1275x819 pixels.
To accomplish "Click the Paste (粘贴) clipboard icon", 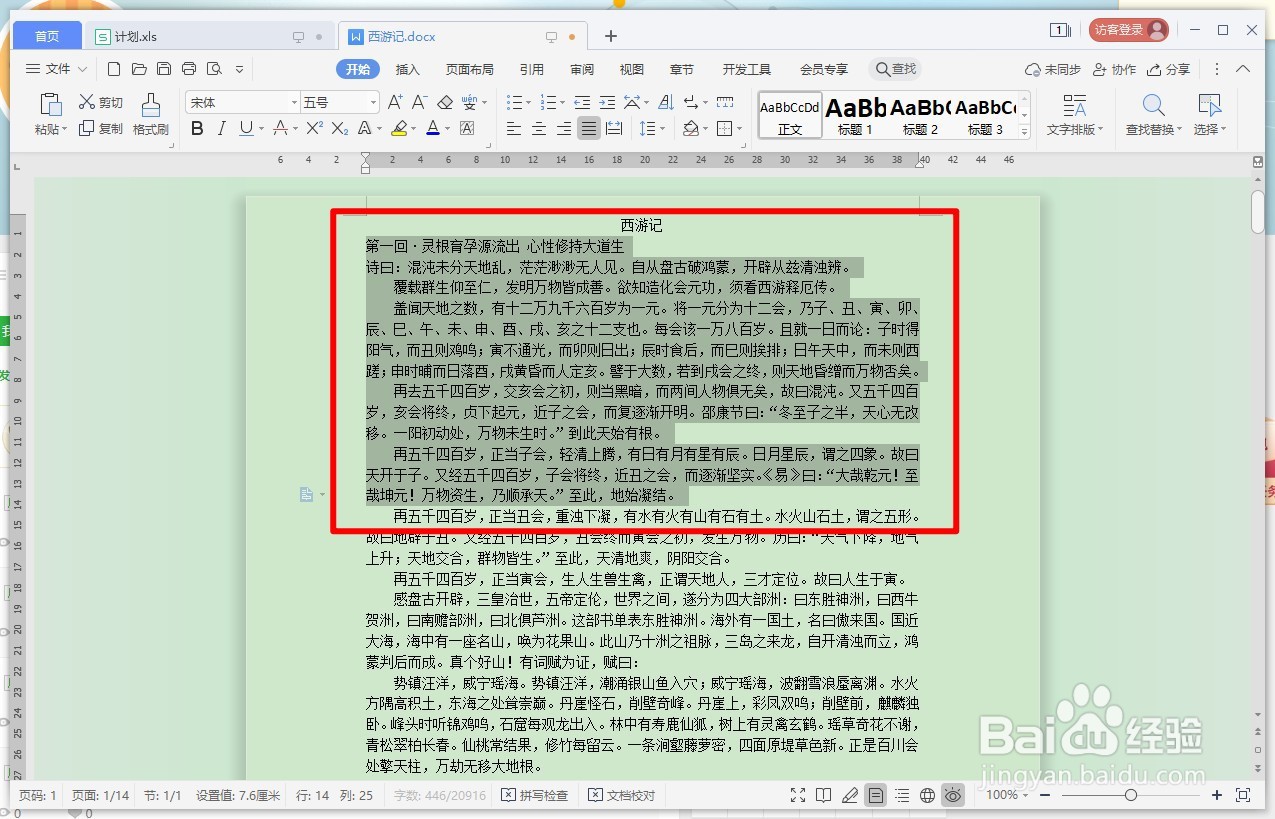I will click(x=50, y=104).
